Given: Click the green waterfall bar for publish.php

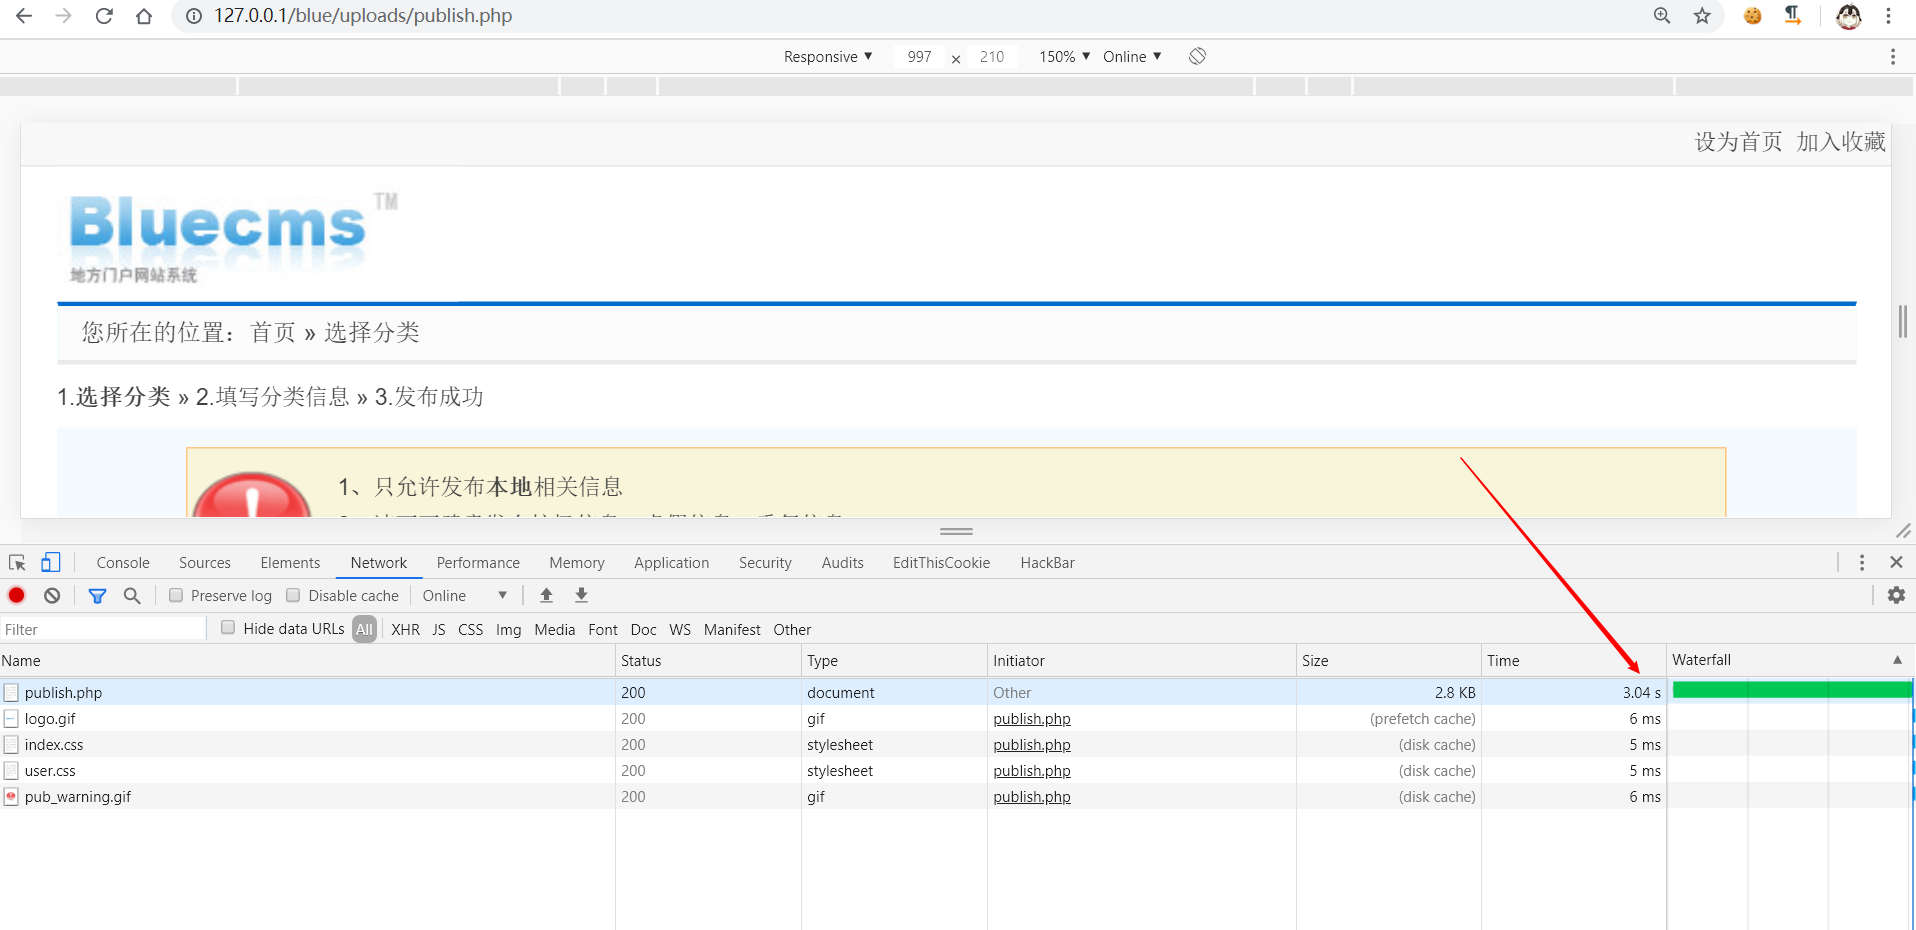Looking at the screenshot, I should point(1791,690).
